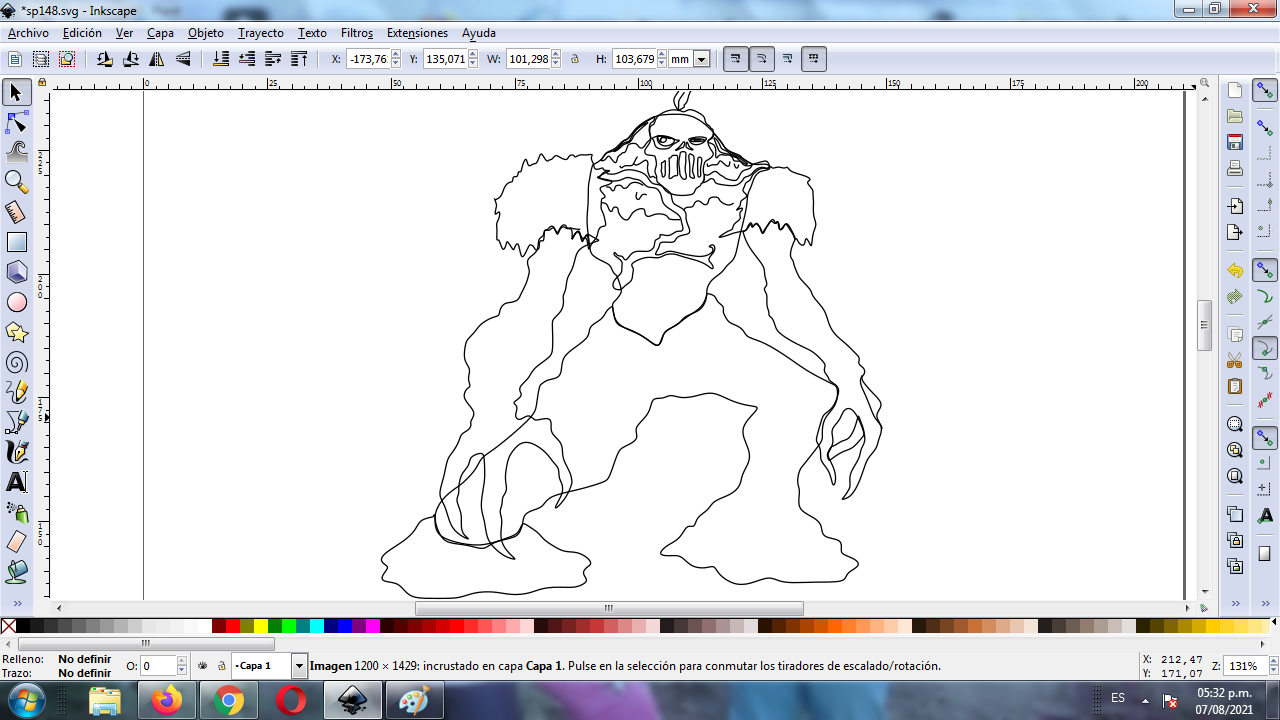
Task: Select the Spiral tool
Action: (16, 362)
